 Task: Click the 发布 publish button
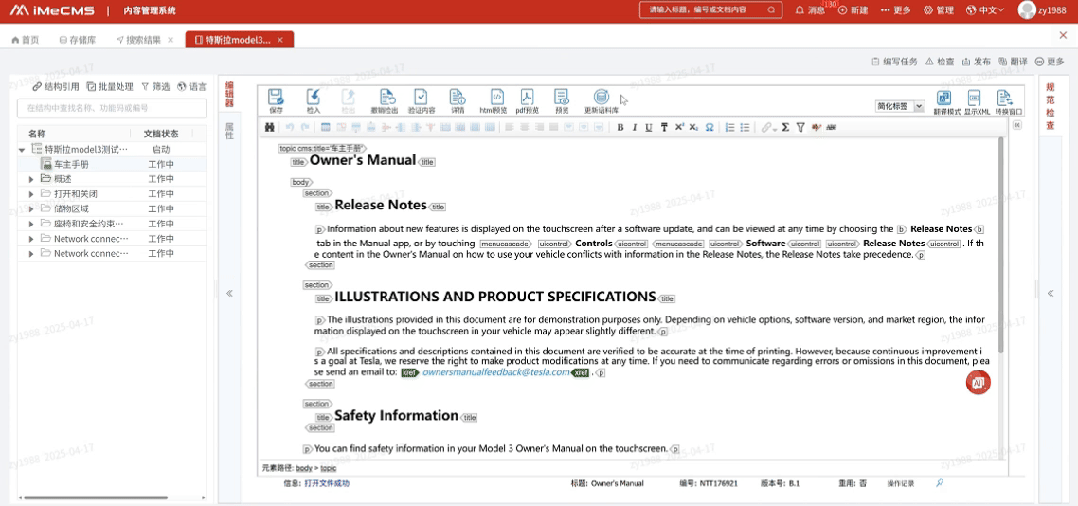coord(976,61)
